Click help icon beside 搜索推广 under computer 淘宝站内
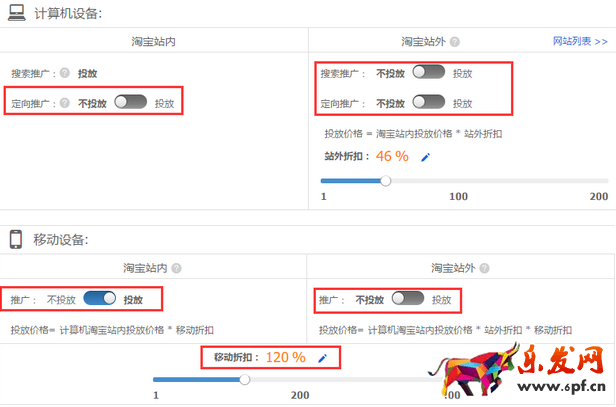This screenshot has width=616, height=407. pyautogui.click(x=64, y=73)
